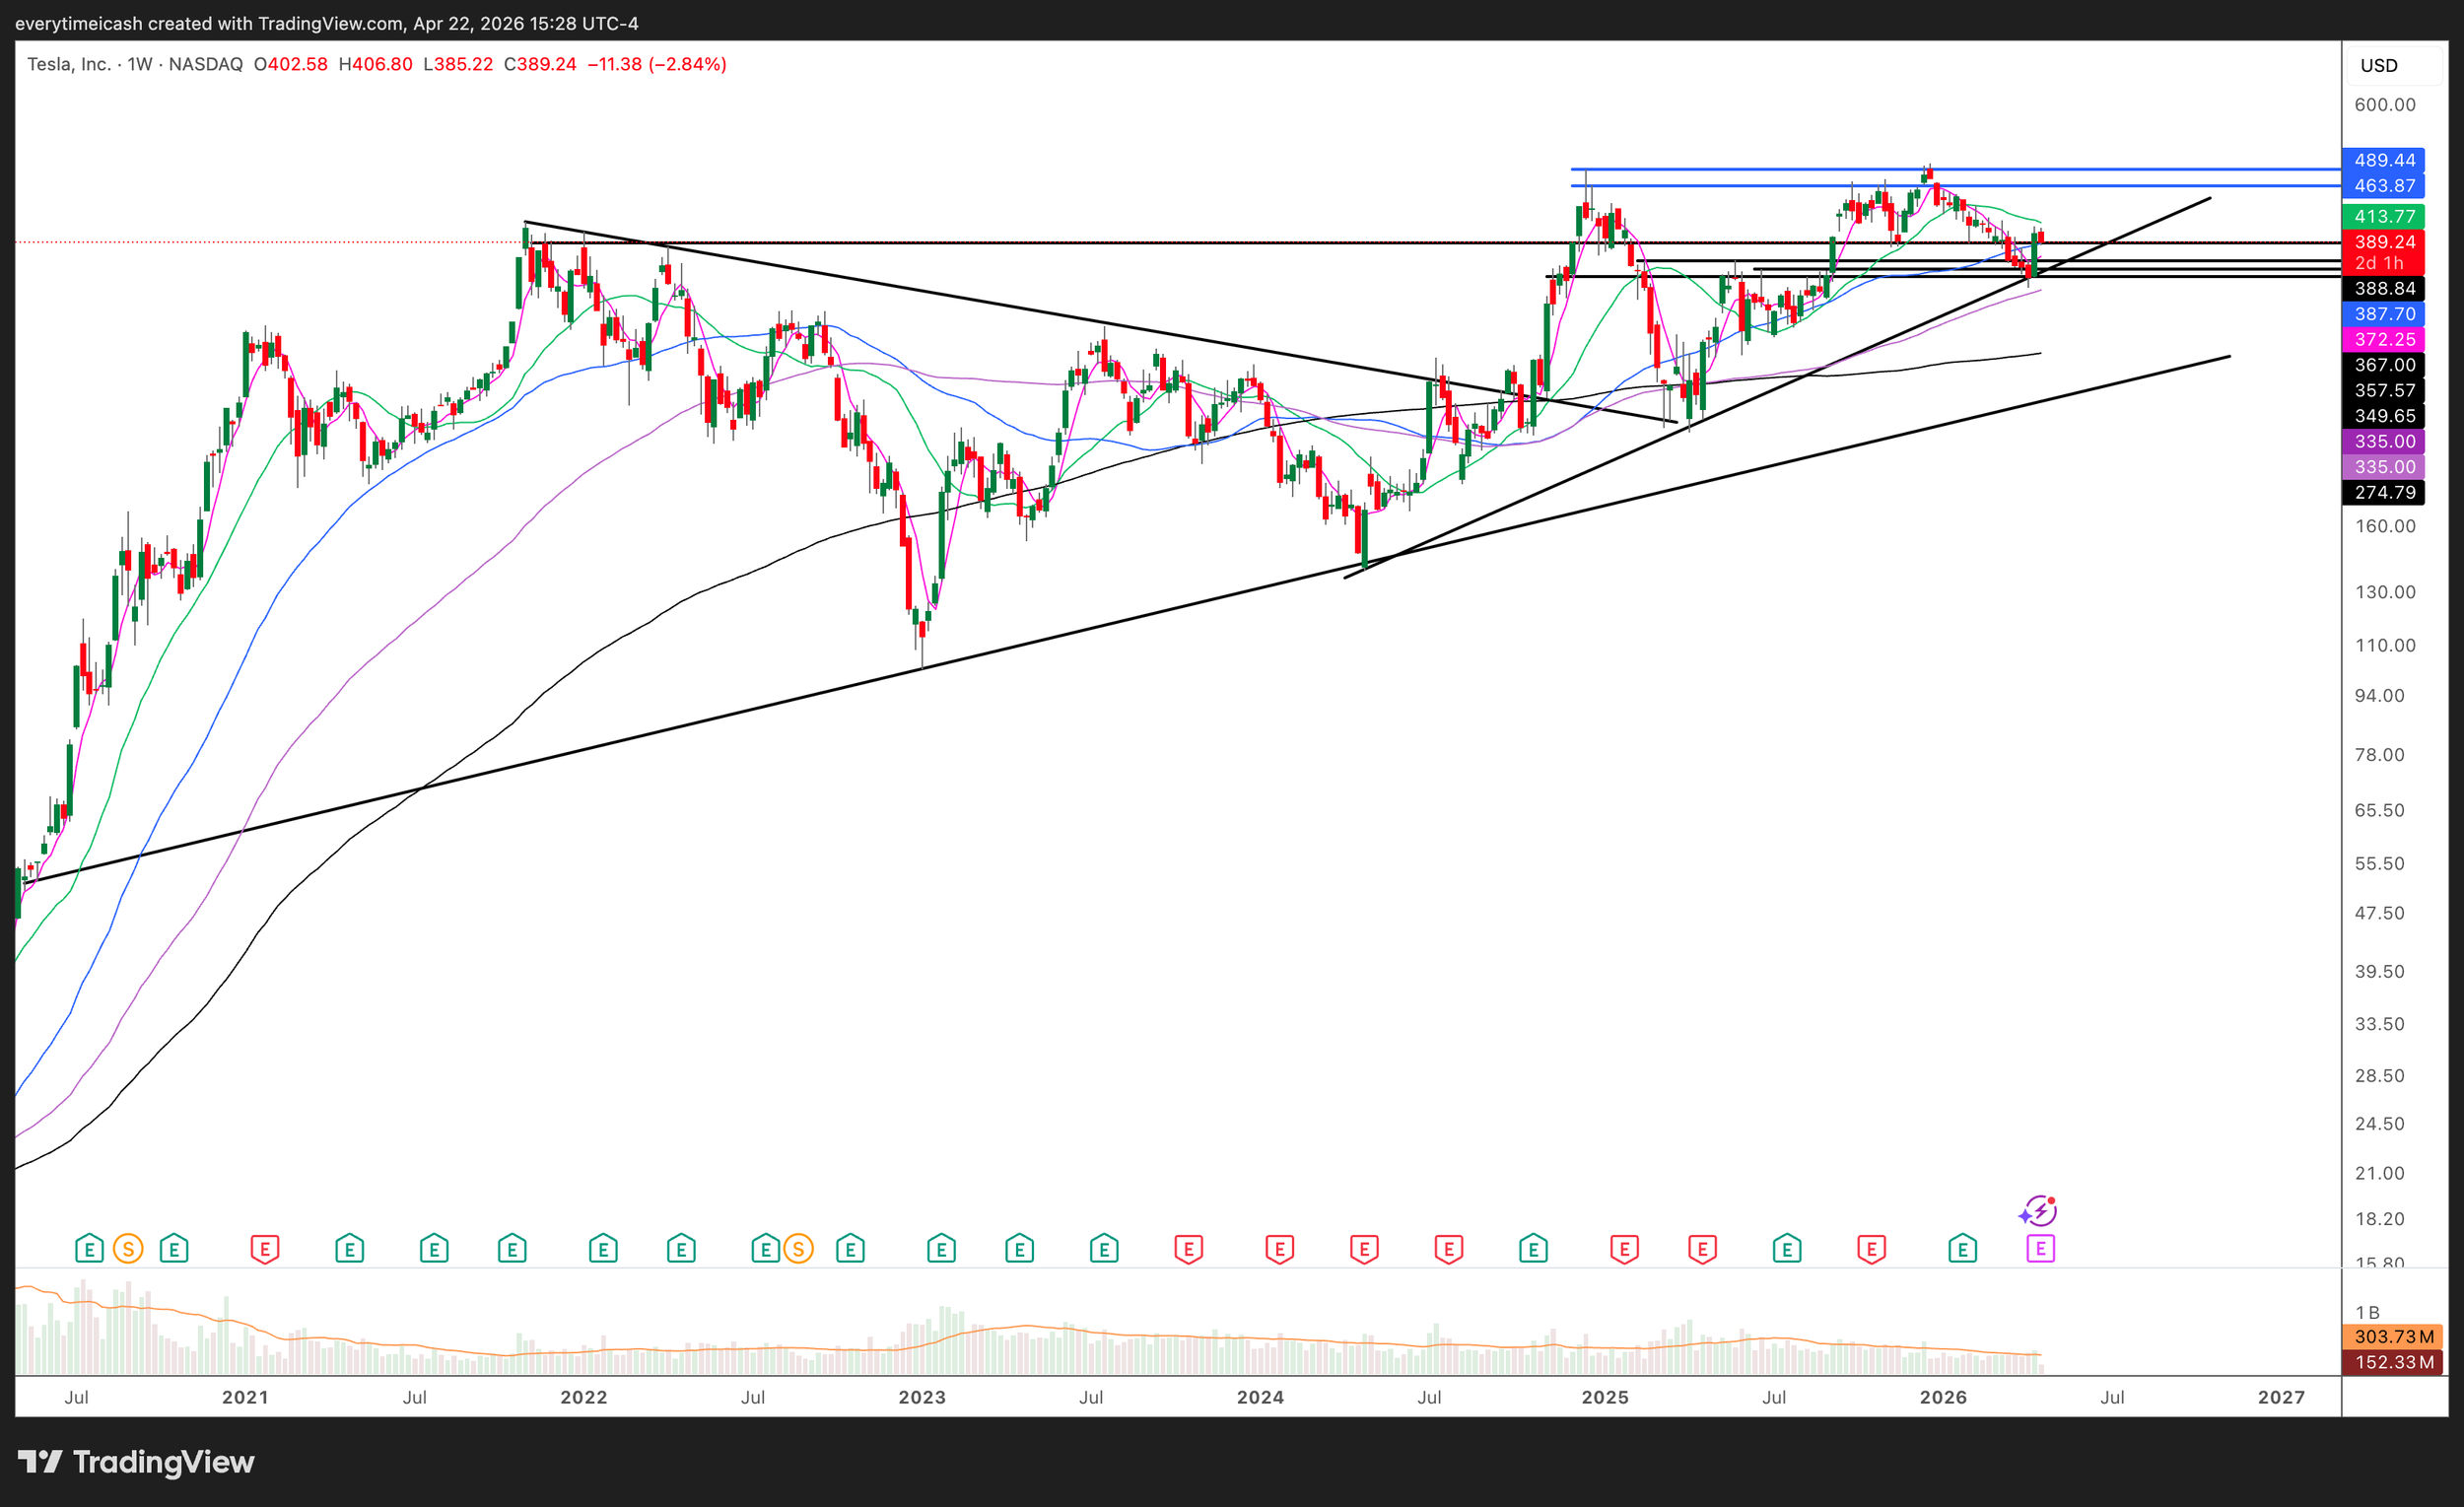Click the blue 489.44 price label

click(2384, 160)
